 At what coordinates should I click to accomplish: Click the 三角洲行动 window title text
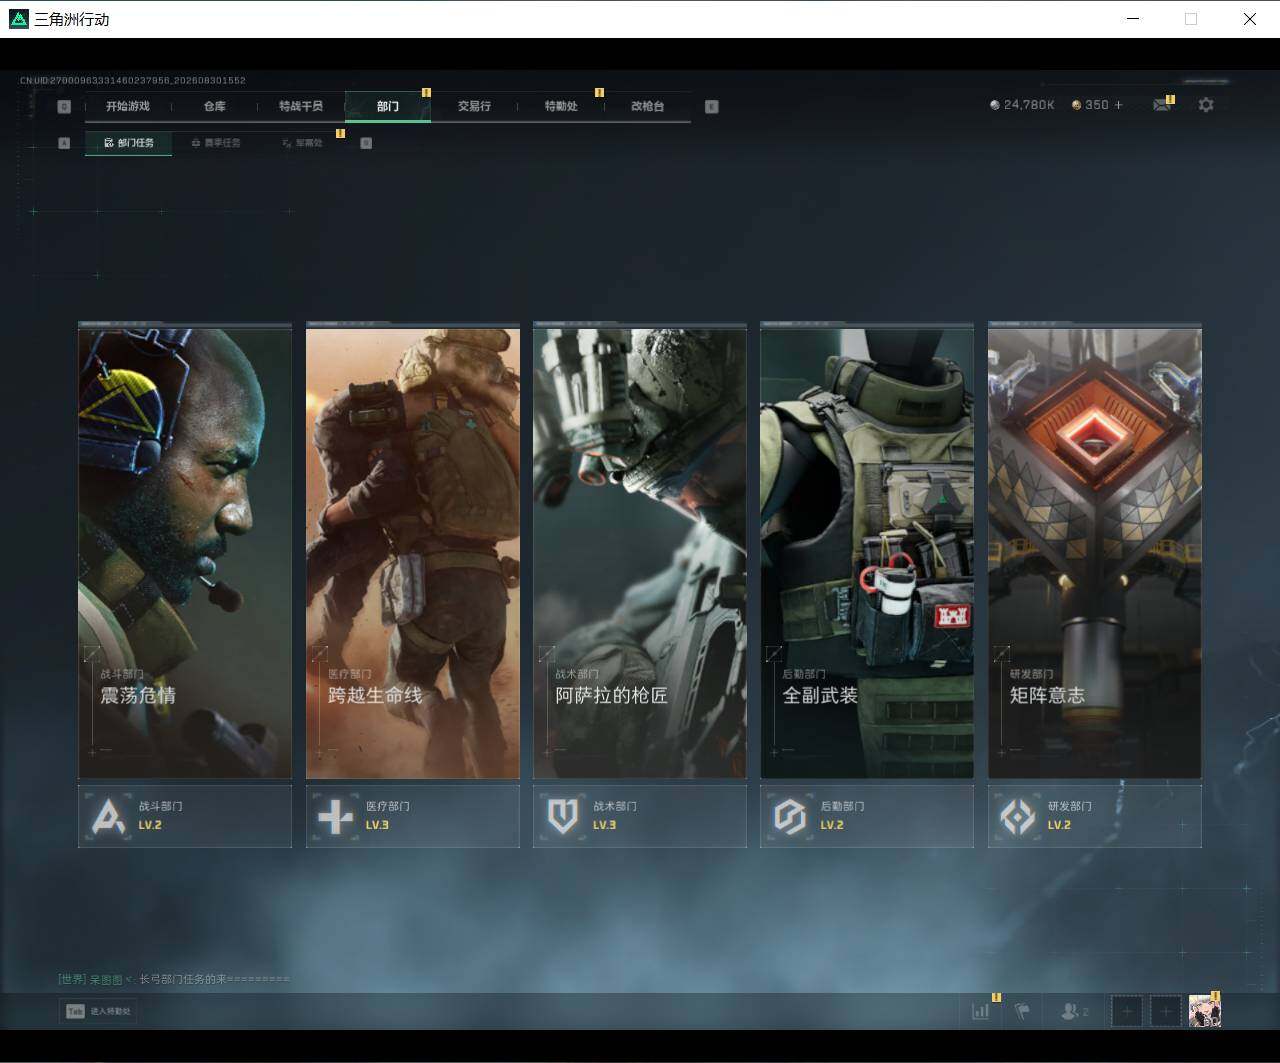point(72,19)
